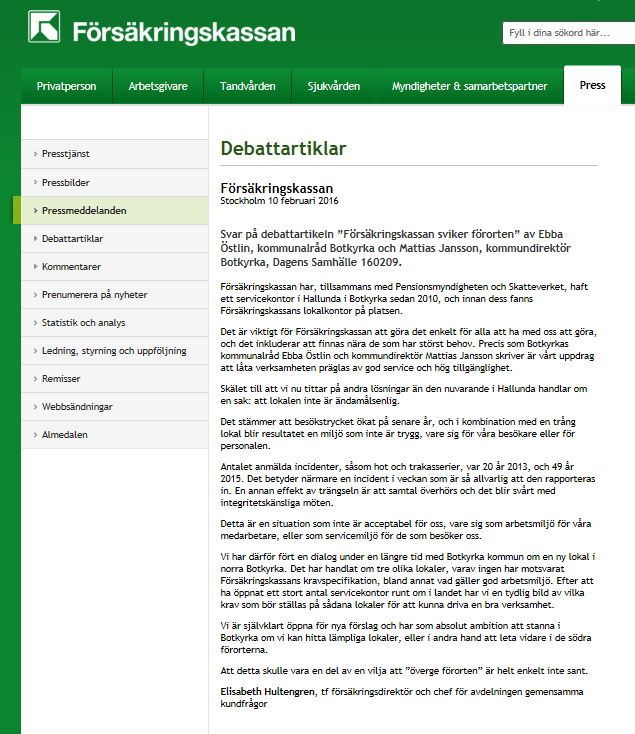Click the arrow beside Statistik och analys
635x734 pixels.
point(35,323)
